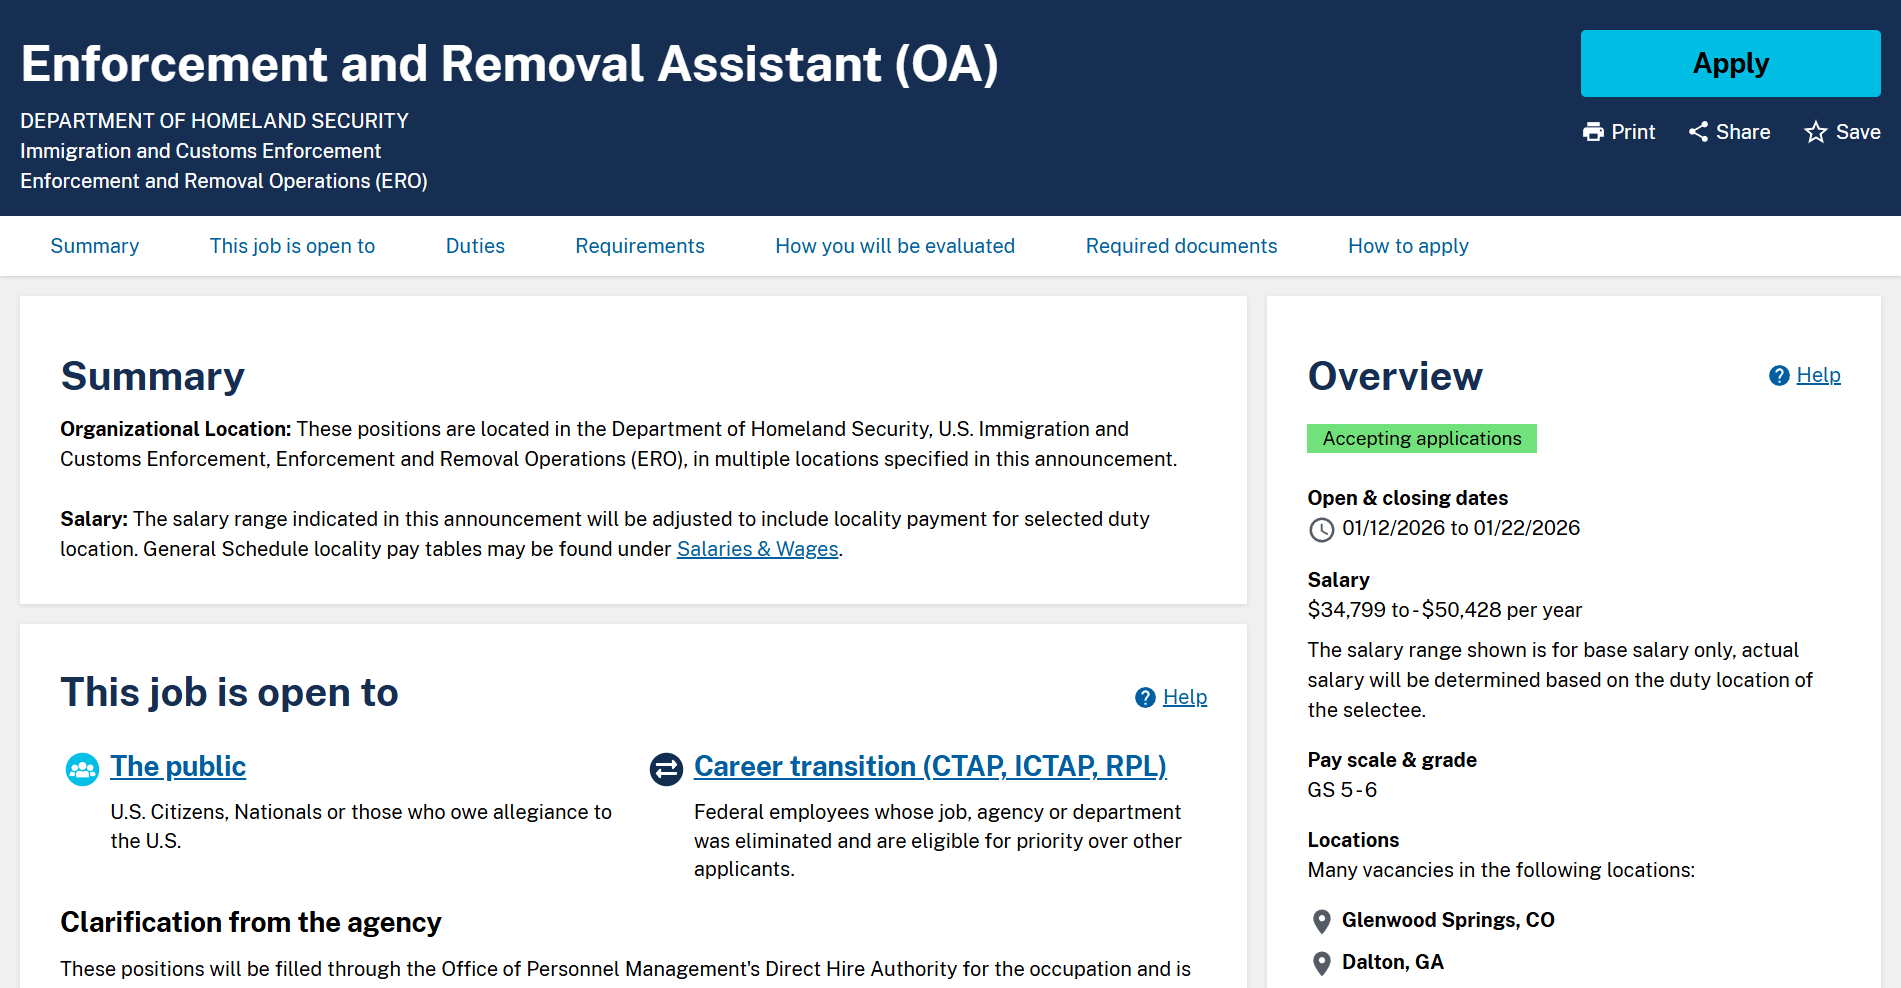Screen dimensions: 1901x988
Task: Follow The public hiring path link
Action: tap(178, 766)
